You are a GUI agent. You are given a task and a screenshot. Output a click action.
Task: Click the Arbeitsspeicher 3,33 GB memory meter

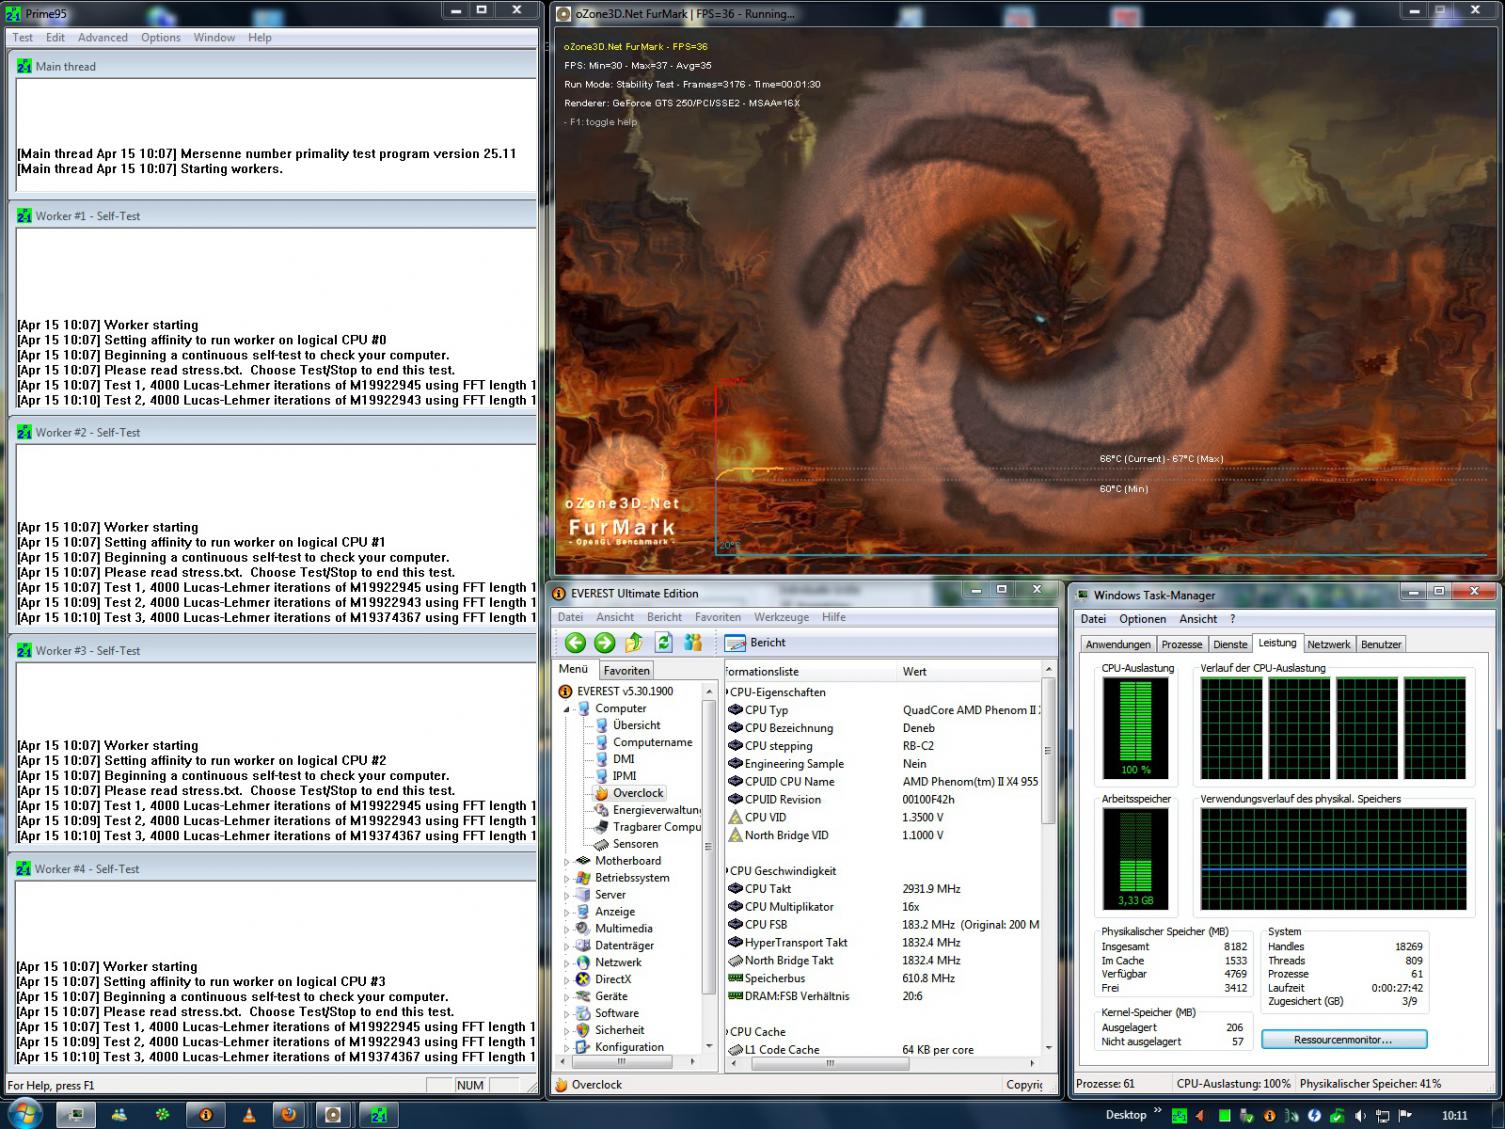click(x=1135, y=858)
